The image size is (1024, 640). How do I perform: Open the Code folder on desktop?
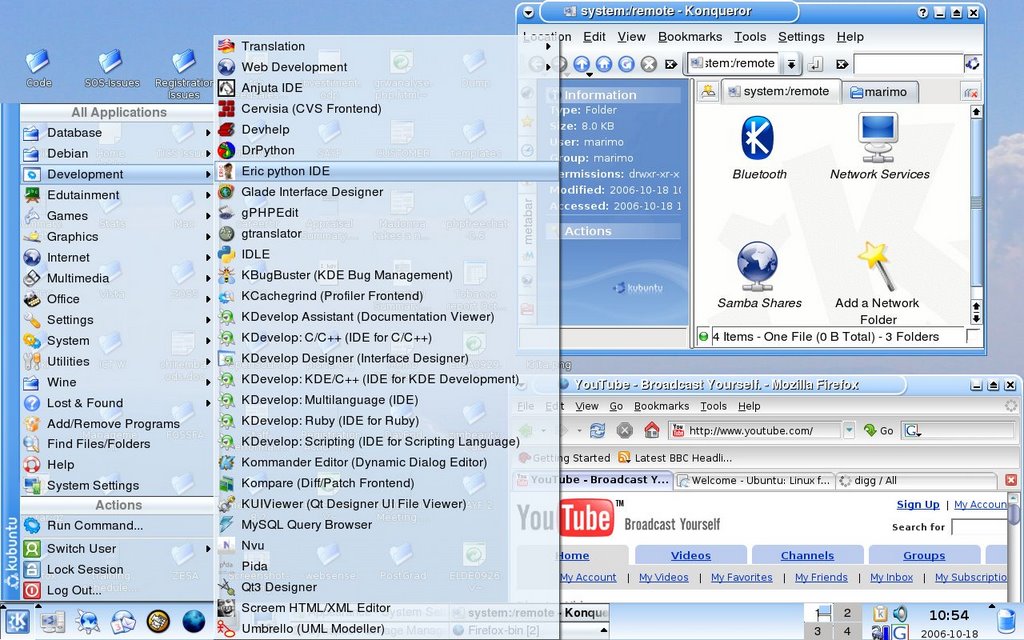[38, 69]
